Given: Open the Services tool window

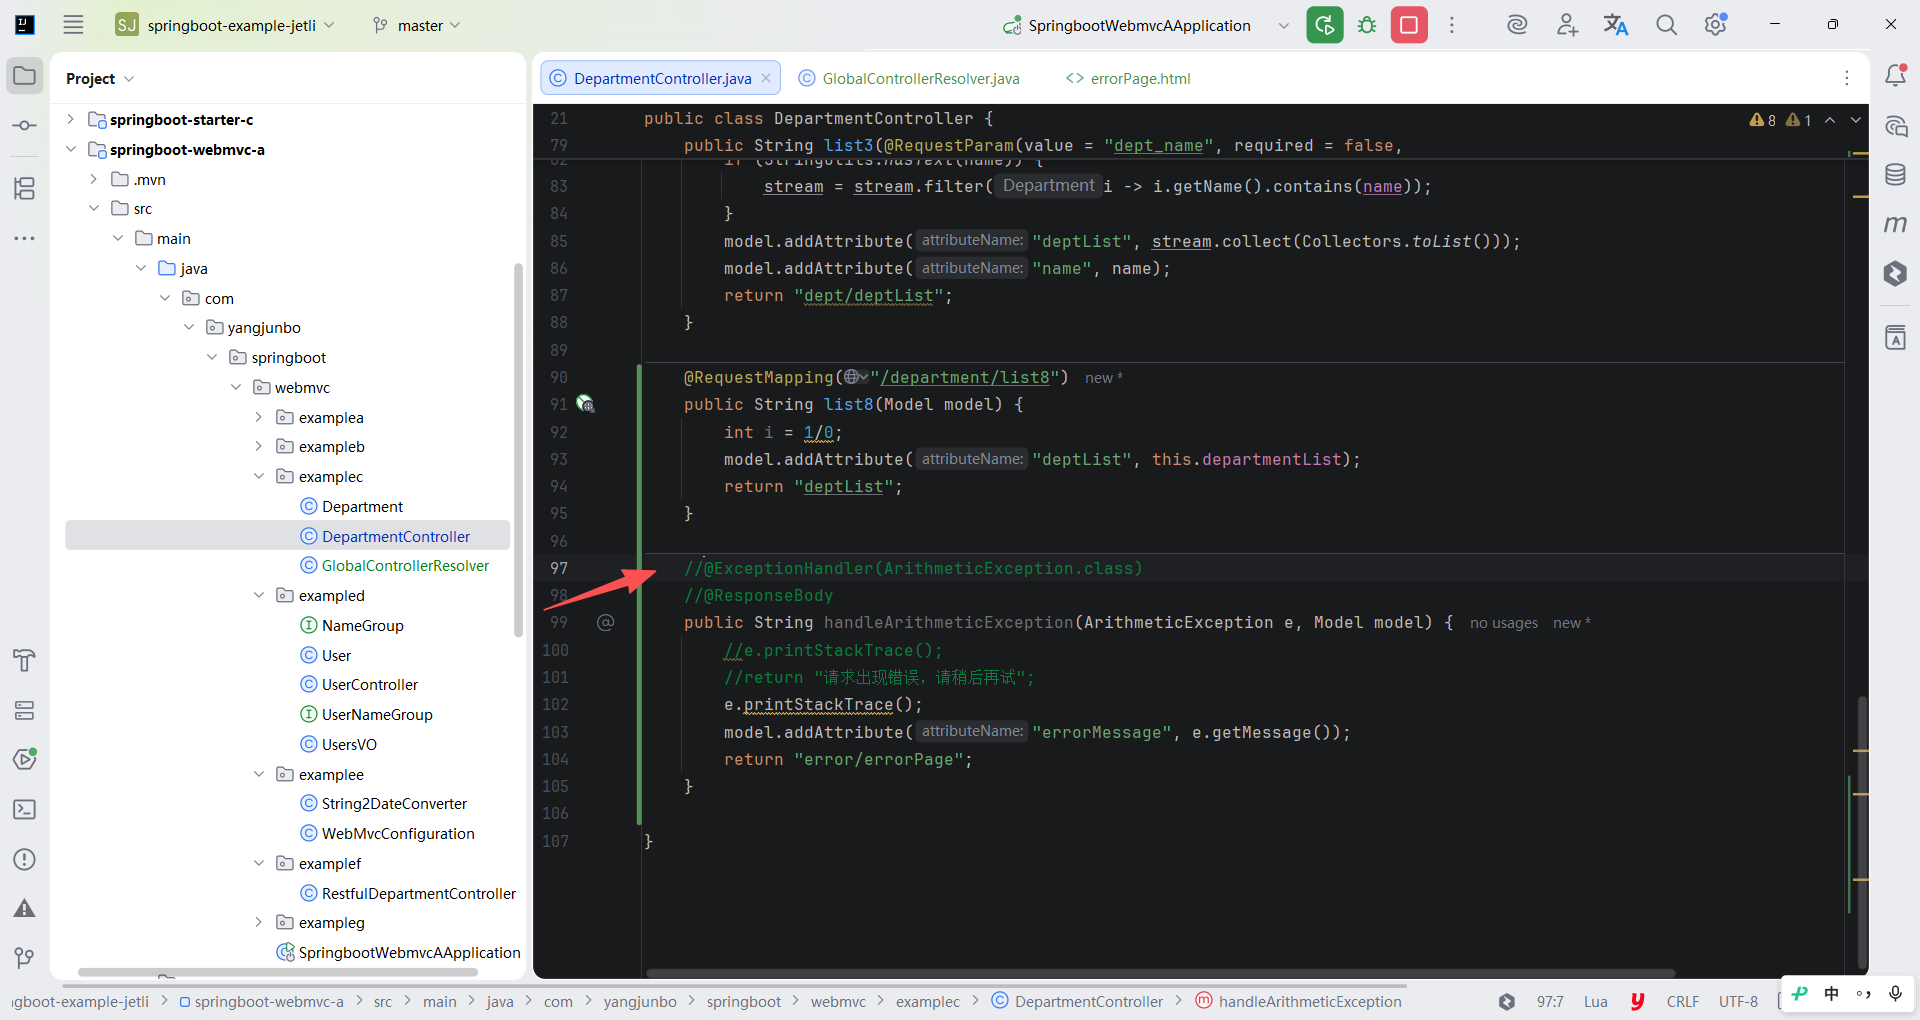Looking at the screenshot, I should click(x=25, y=710).
